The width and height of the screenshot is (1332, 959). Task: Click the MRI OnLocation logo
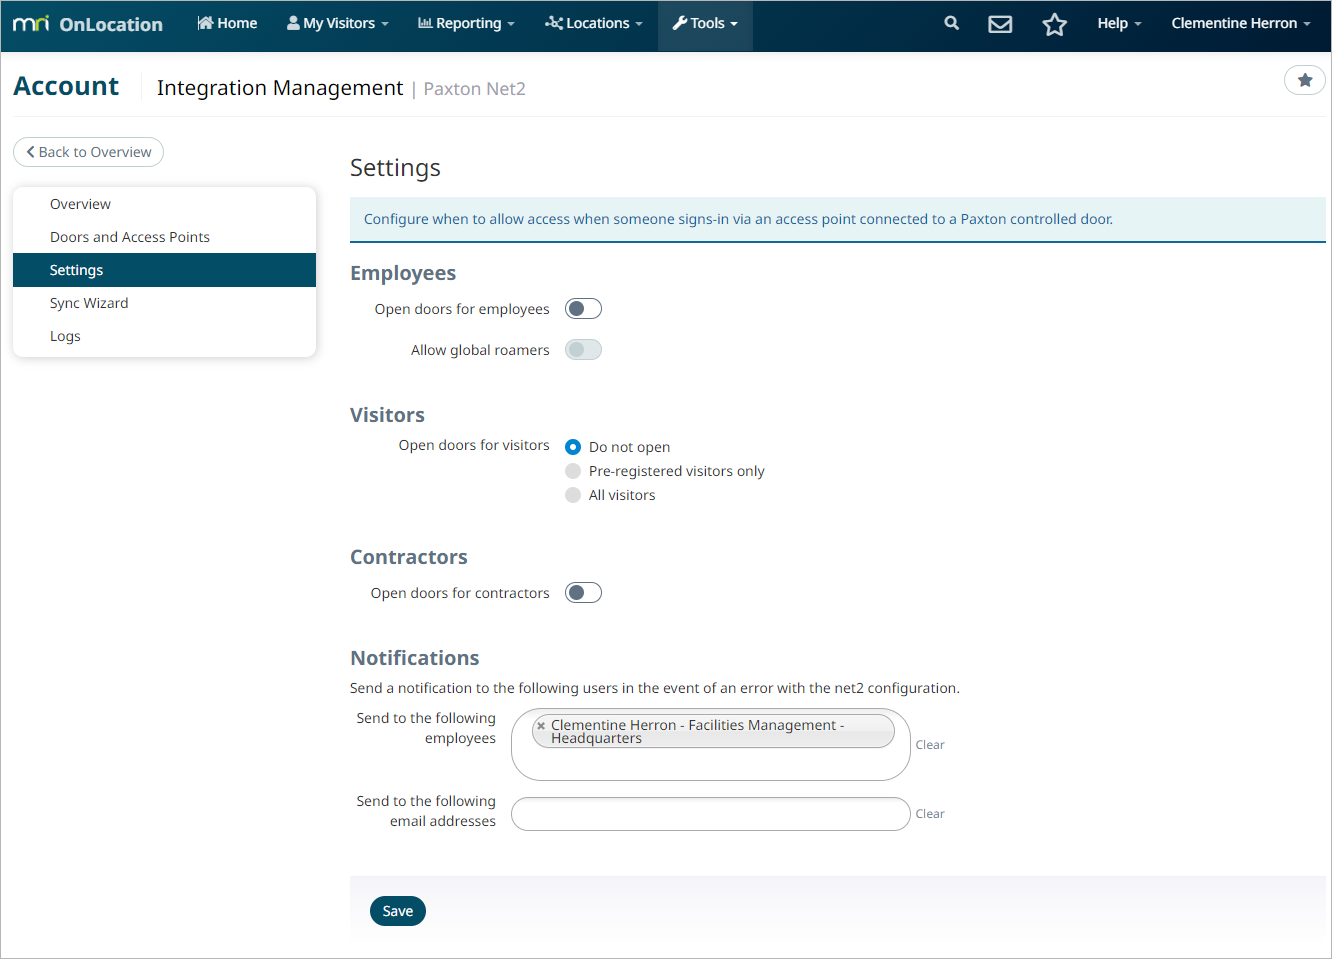[88, 24]
